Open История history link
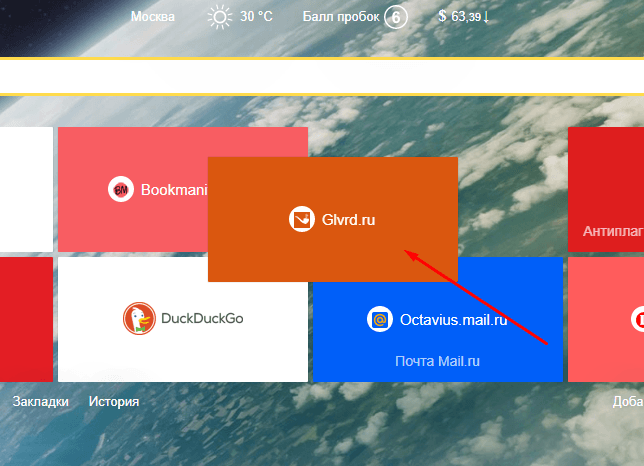 pos(114,402)
